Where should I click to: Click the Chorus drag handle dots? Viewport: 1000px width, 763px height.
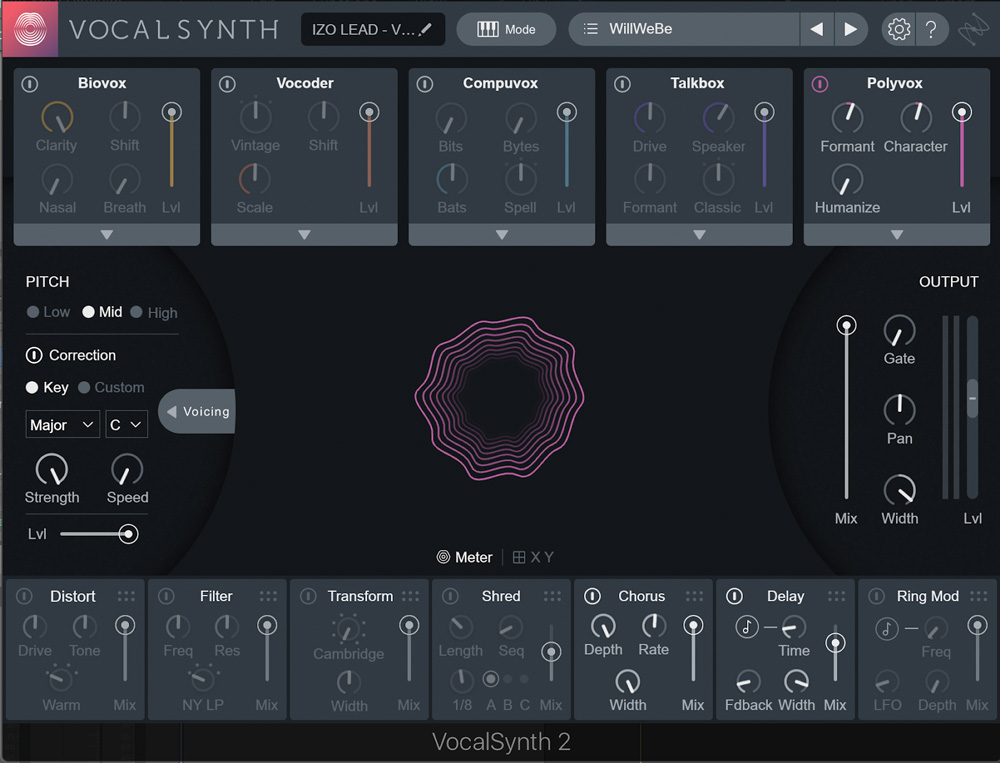click(695, 596)
